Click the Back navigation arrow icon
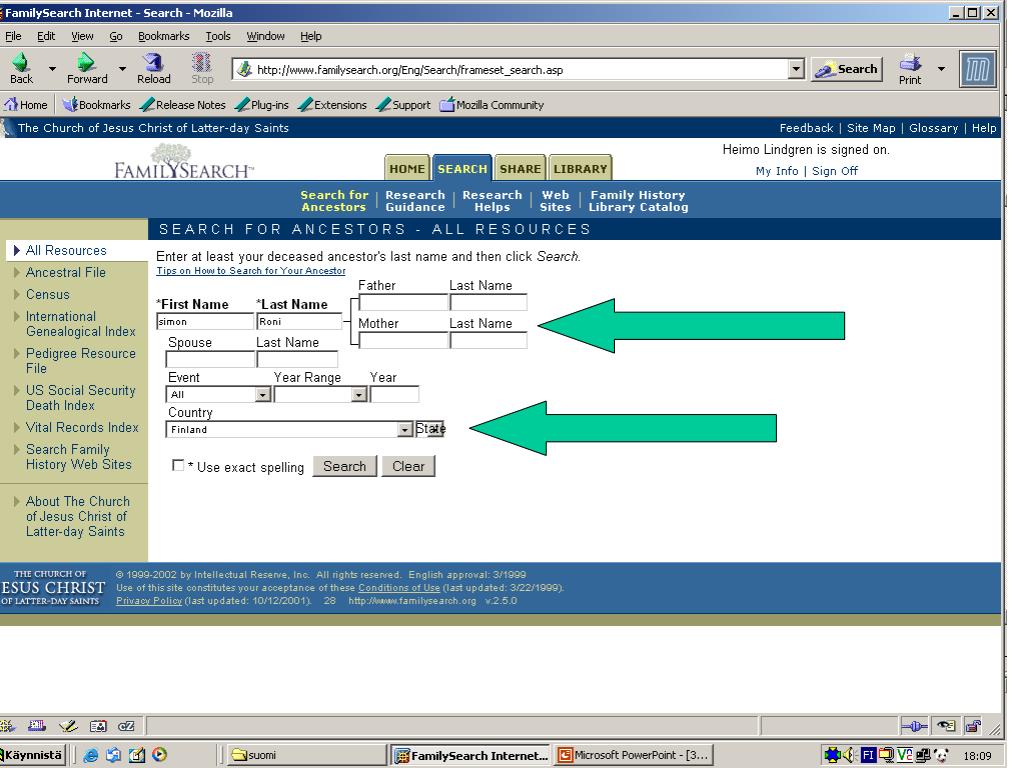The width and height of the screenshot is (1024, 768). (x=21, y=63)
